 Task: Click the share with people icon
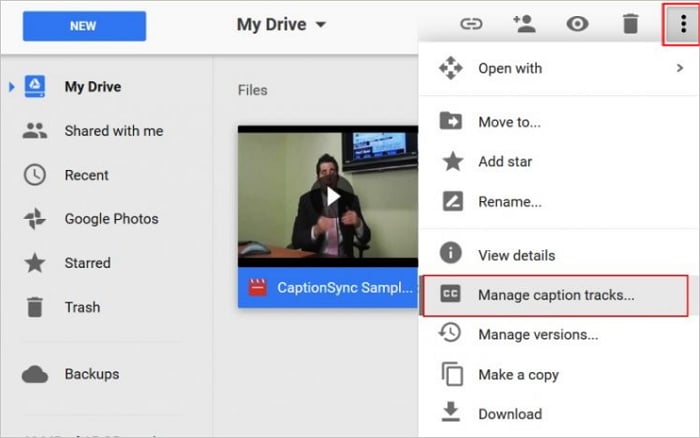tap(524, 24)
